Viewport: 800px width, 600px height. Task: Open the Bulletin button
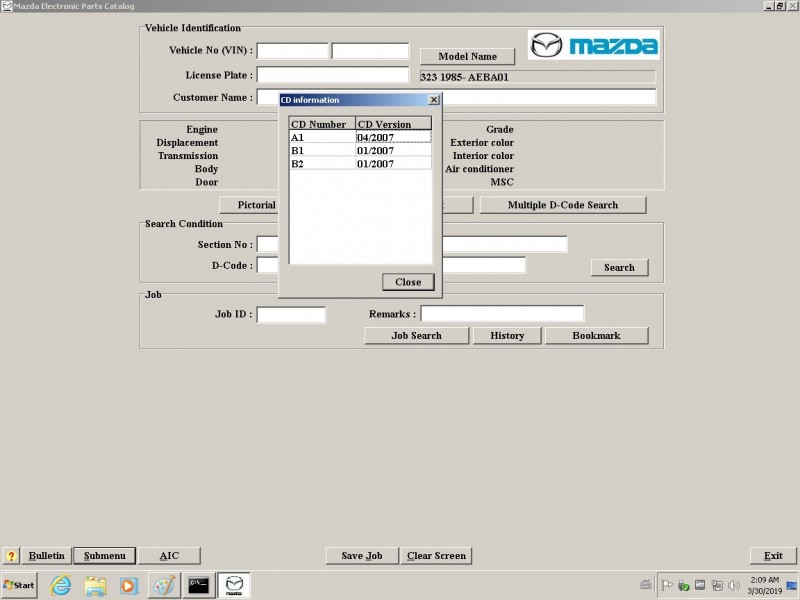tap(46, 556)
